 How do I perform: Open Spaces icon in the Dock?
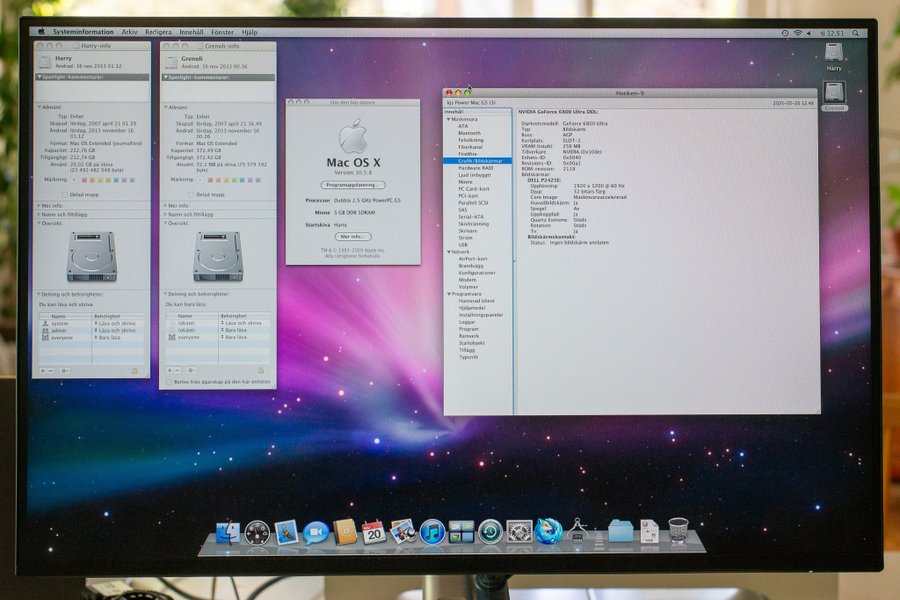coord(461,532)
